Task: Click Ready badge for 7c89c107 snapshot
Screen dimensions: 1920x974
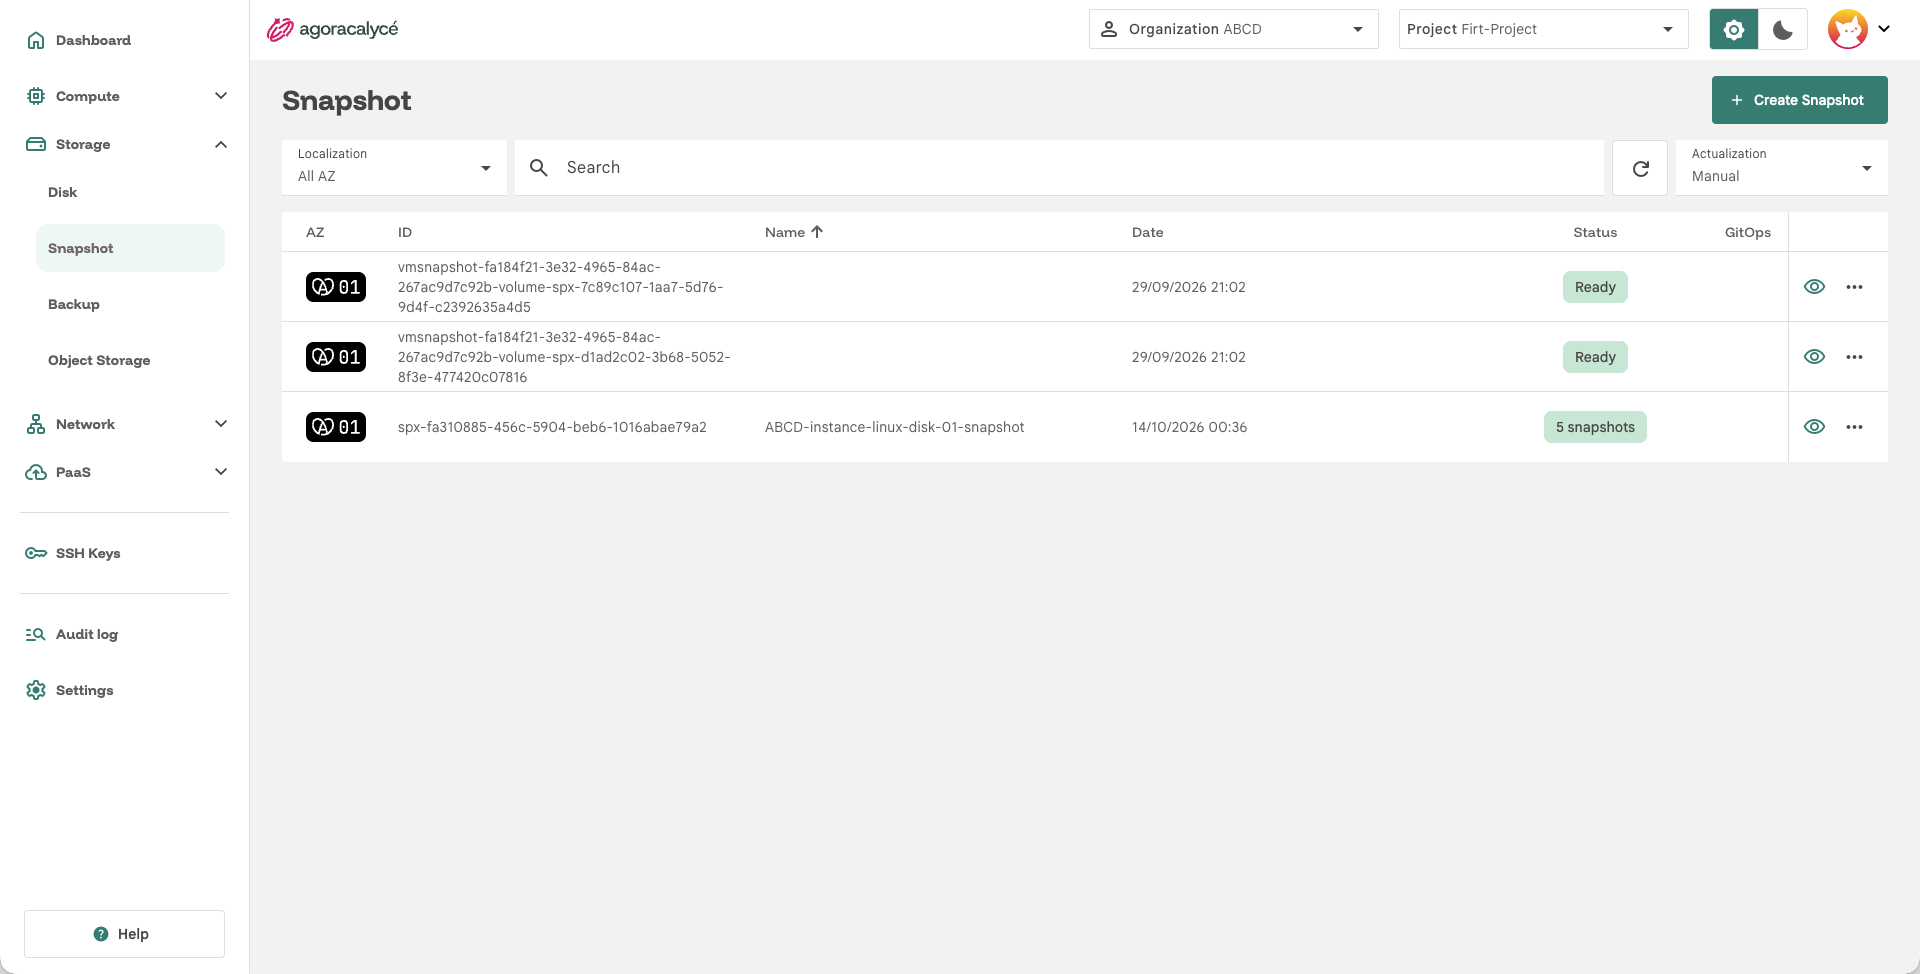Action: pyautogui.click(x=1595, y=287)
